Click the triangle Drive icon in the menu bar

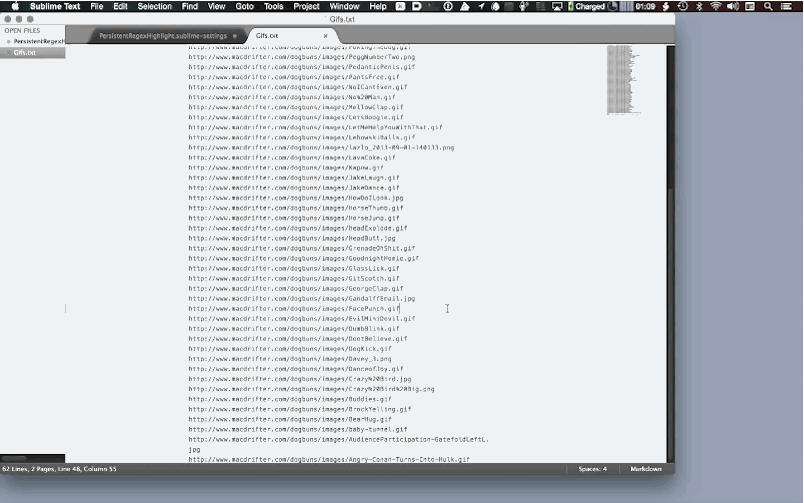tap(465, 6)
